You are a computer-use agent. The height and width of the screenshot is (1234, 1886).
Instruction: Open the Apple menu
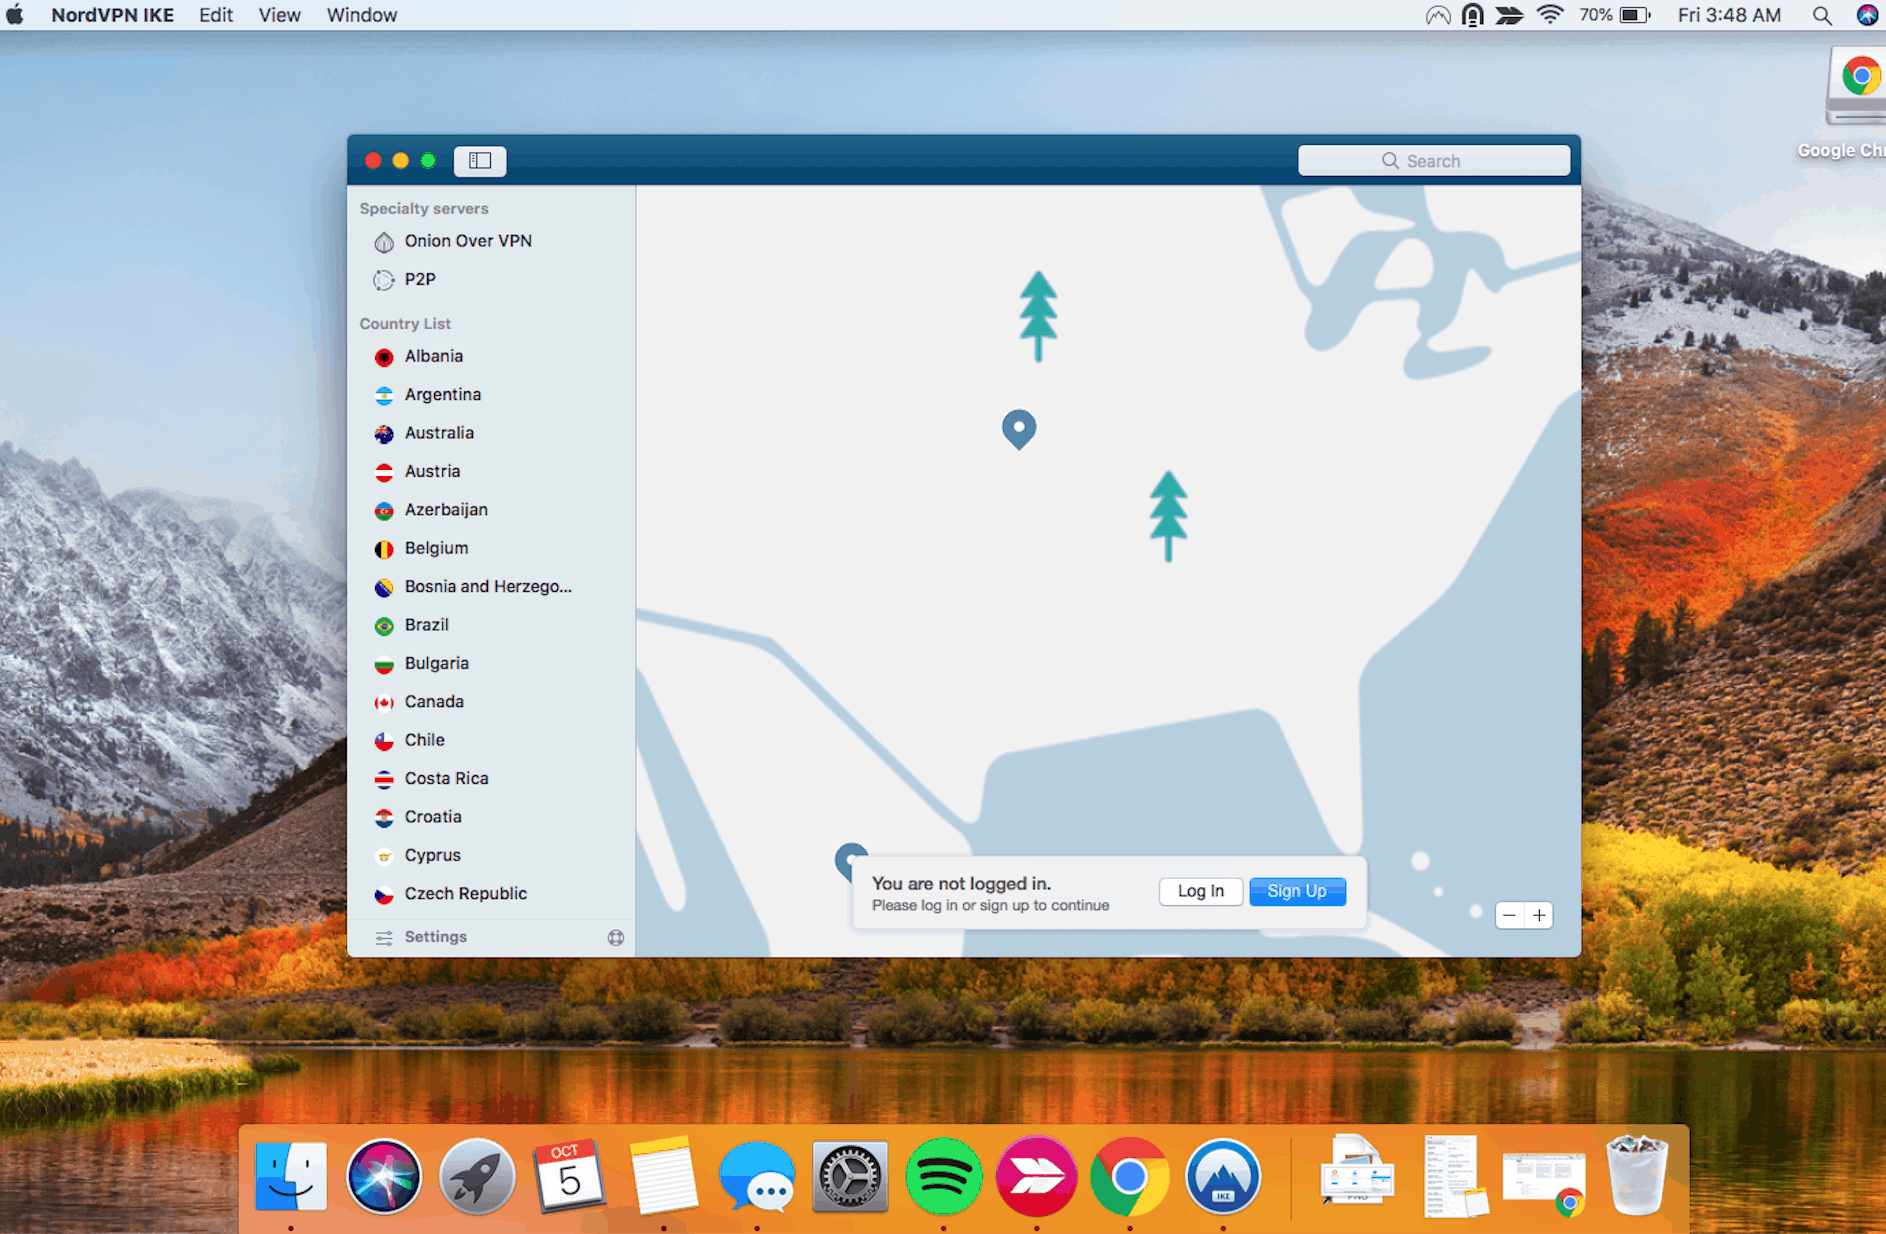(16, 15)
